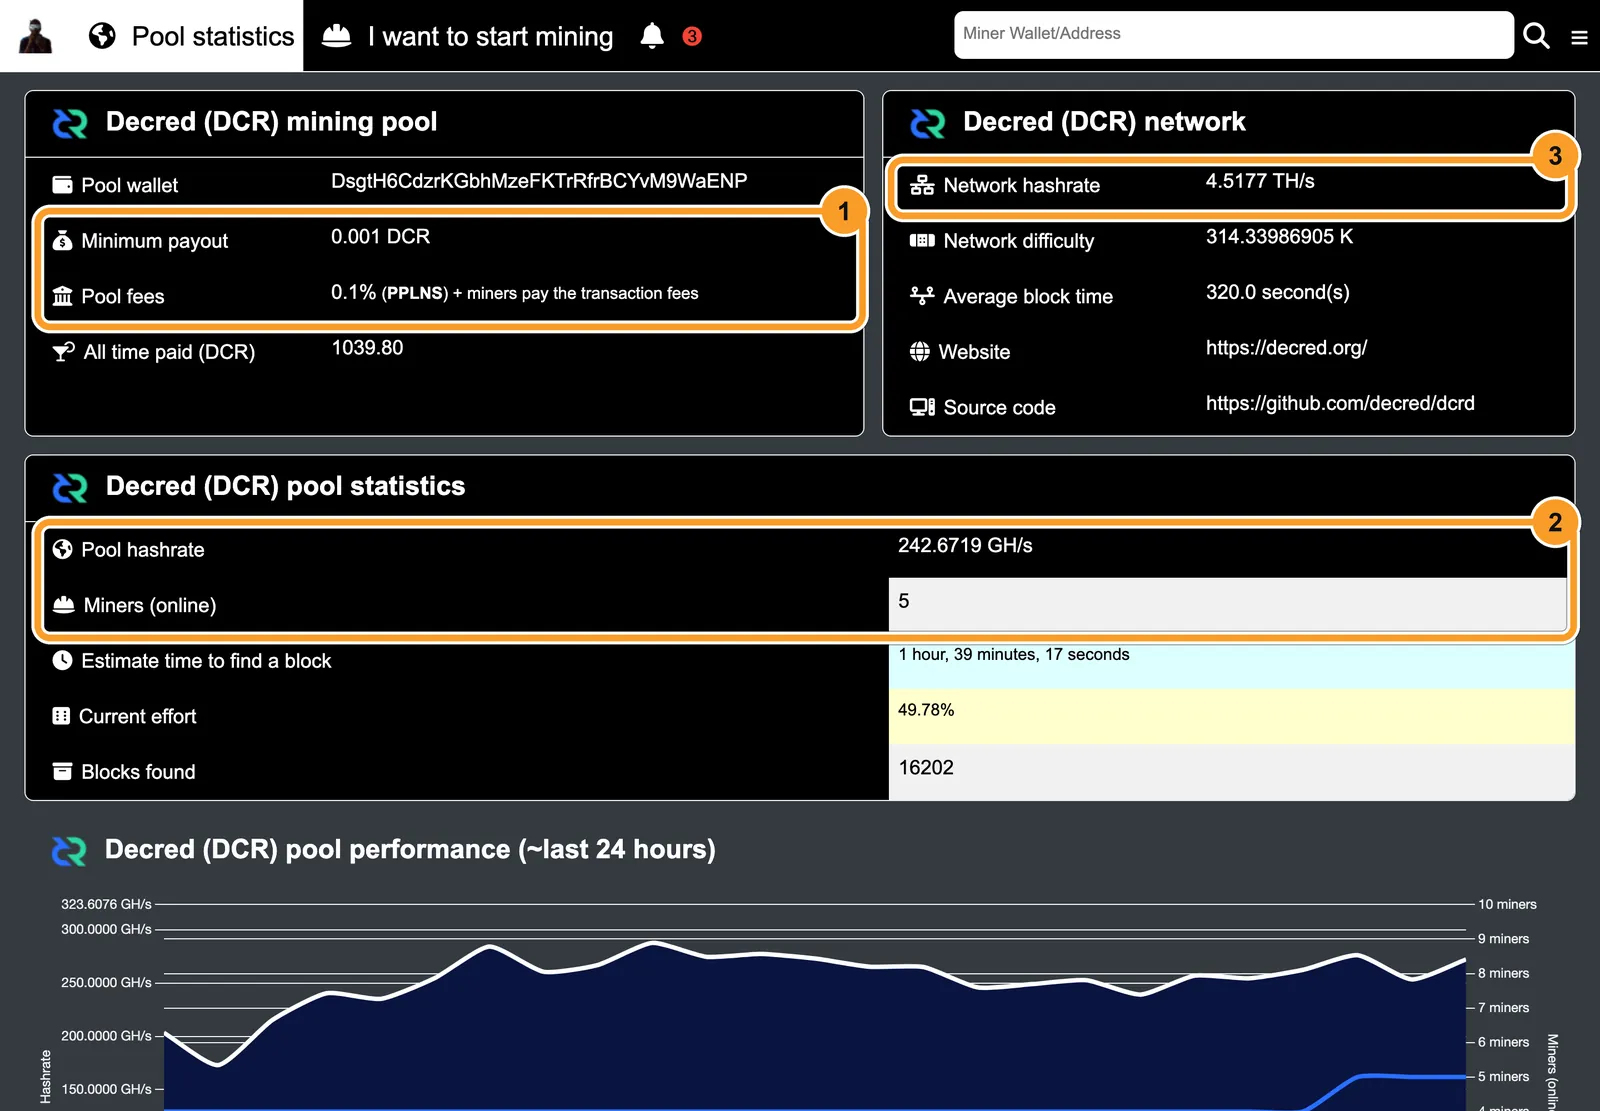Click the Decred logo beside pool performance heading

tap(69, 851)
